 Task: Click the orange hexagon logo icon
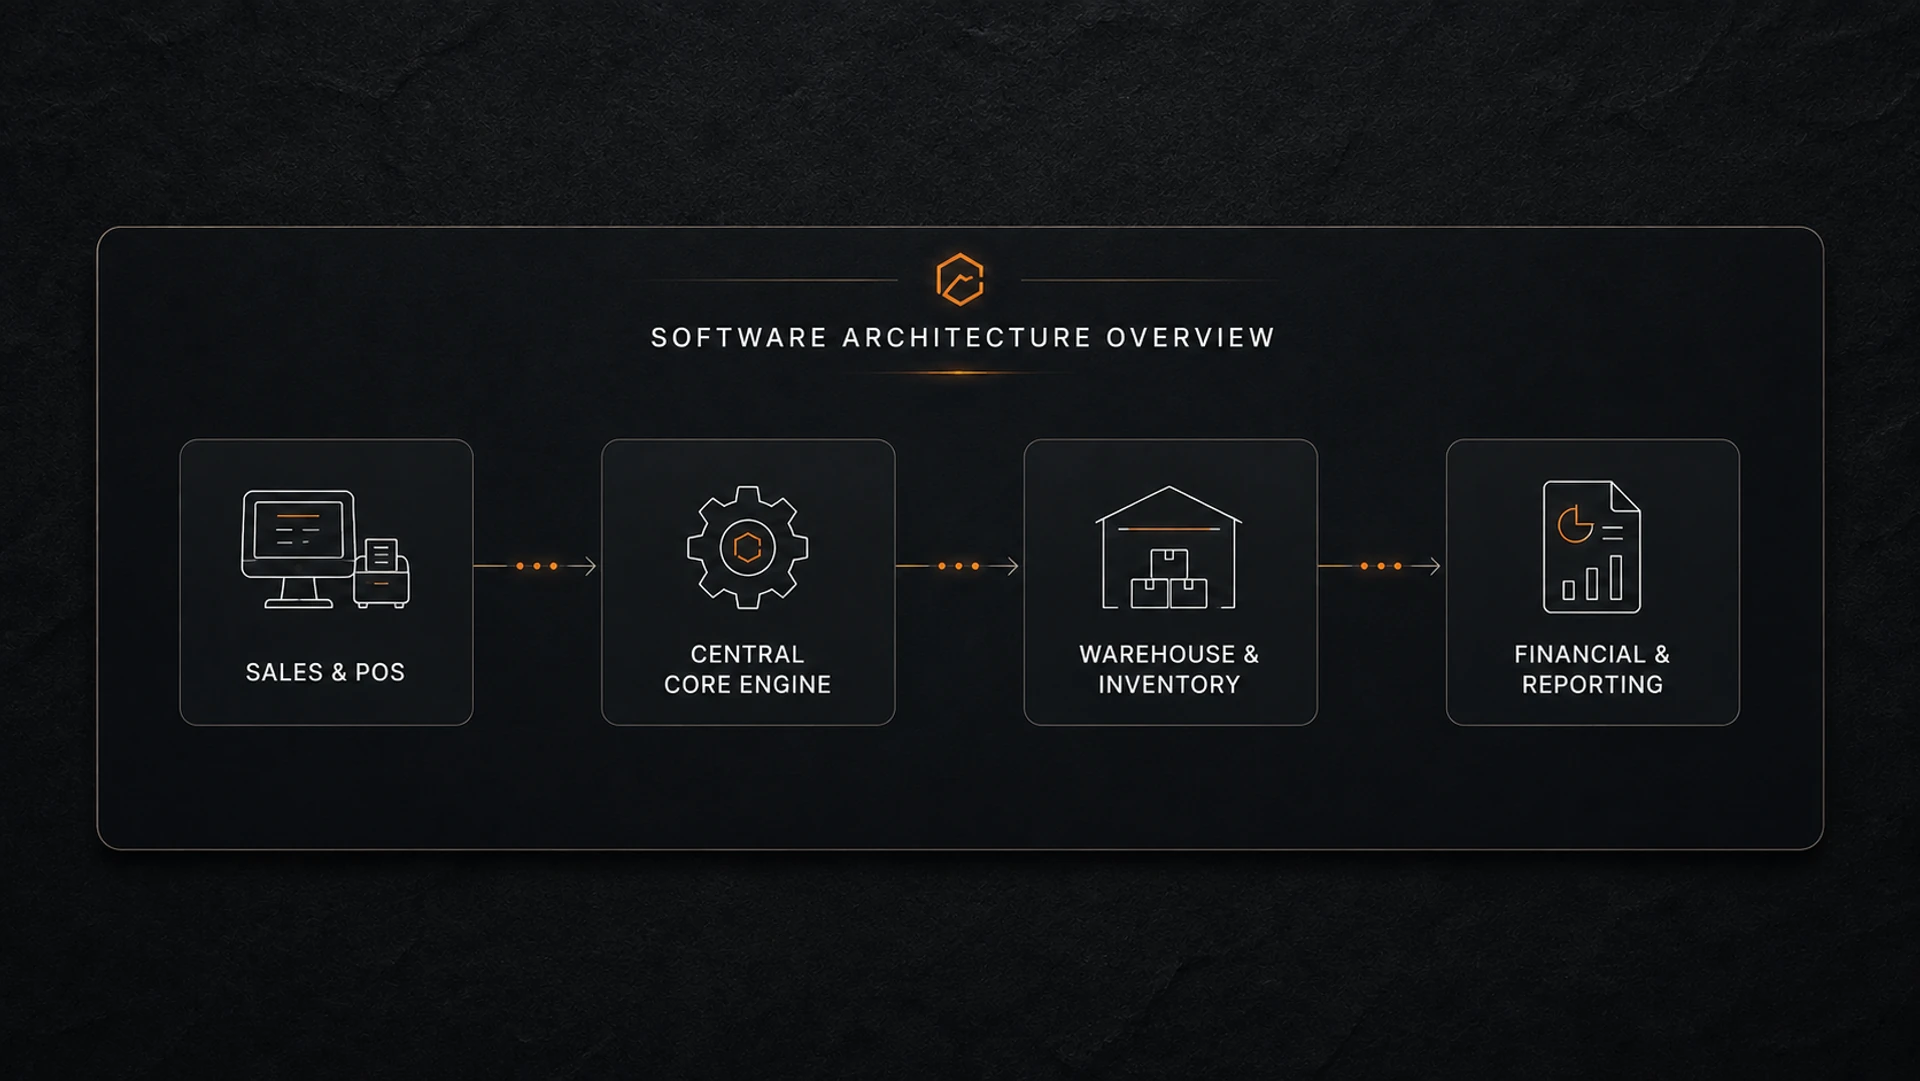pyautogui.click(x=960, y=279)
